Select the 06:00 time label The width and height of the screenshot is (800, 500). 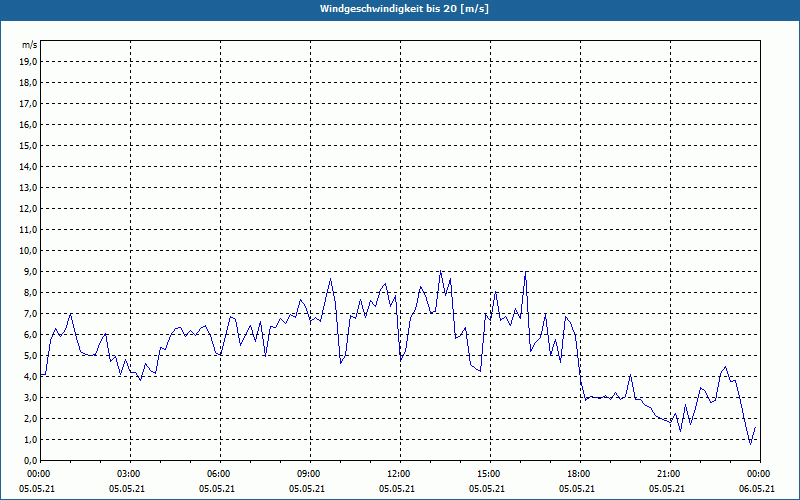point(218,474)
